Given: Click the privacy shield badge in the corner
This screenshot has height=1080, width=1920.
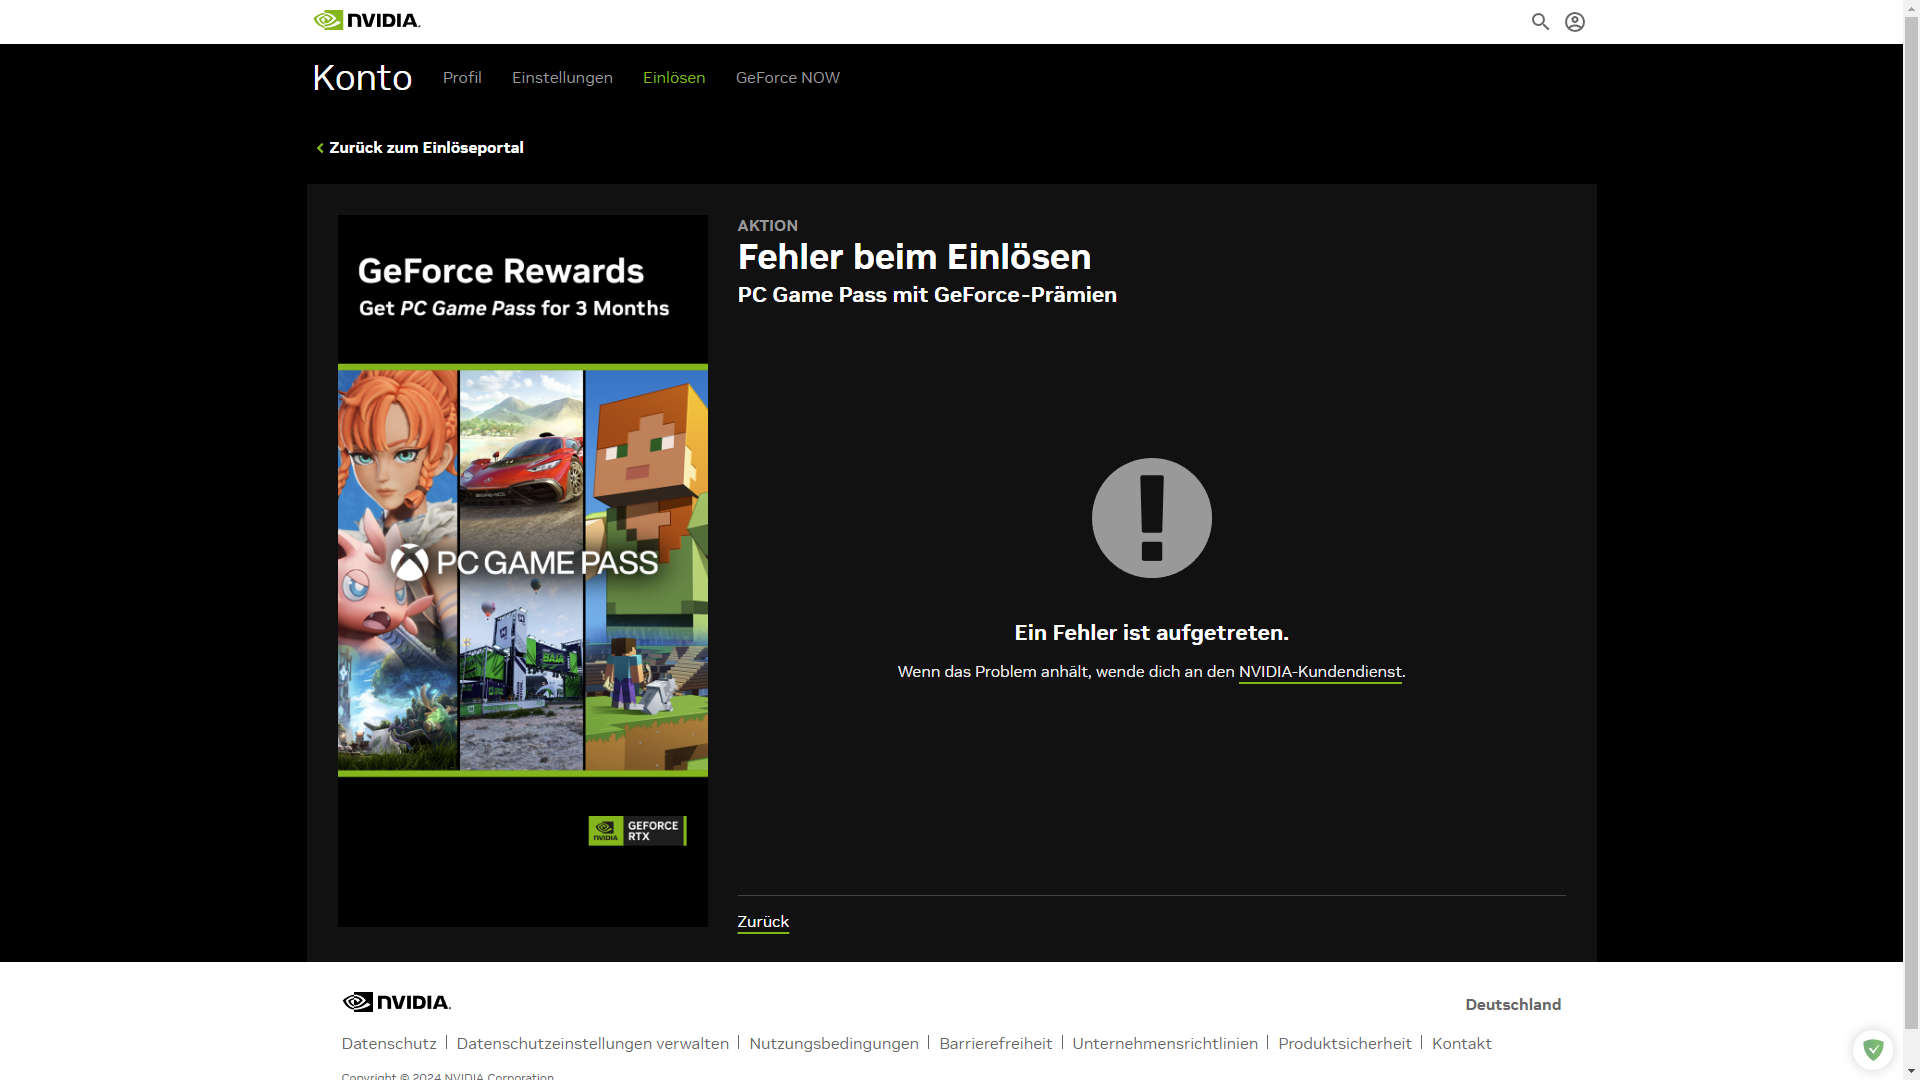Looking at the screenshot, I should [1873, 1050].
